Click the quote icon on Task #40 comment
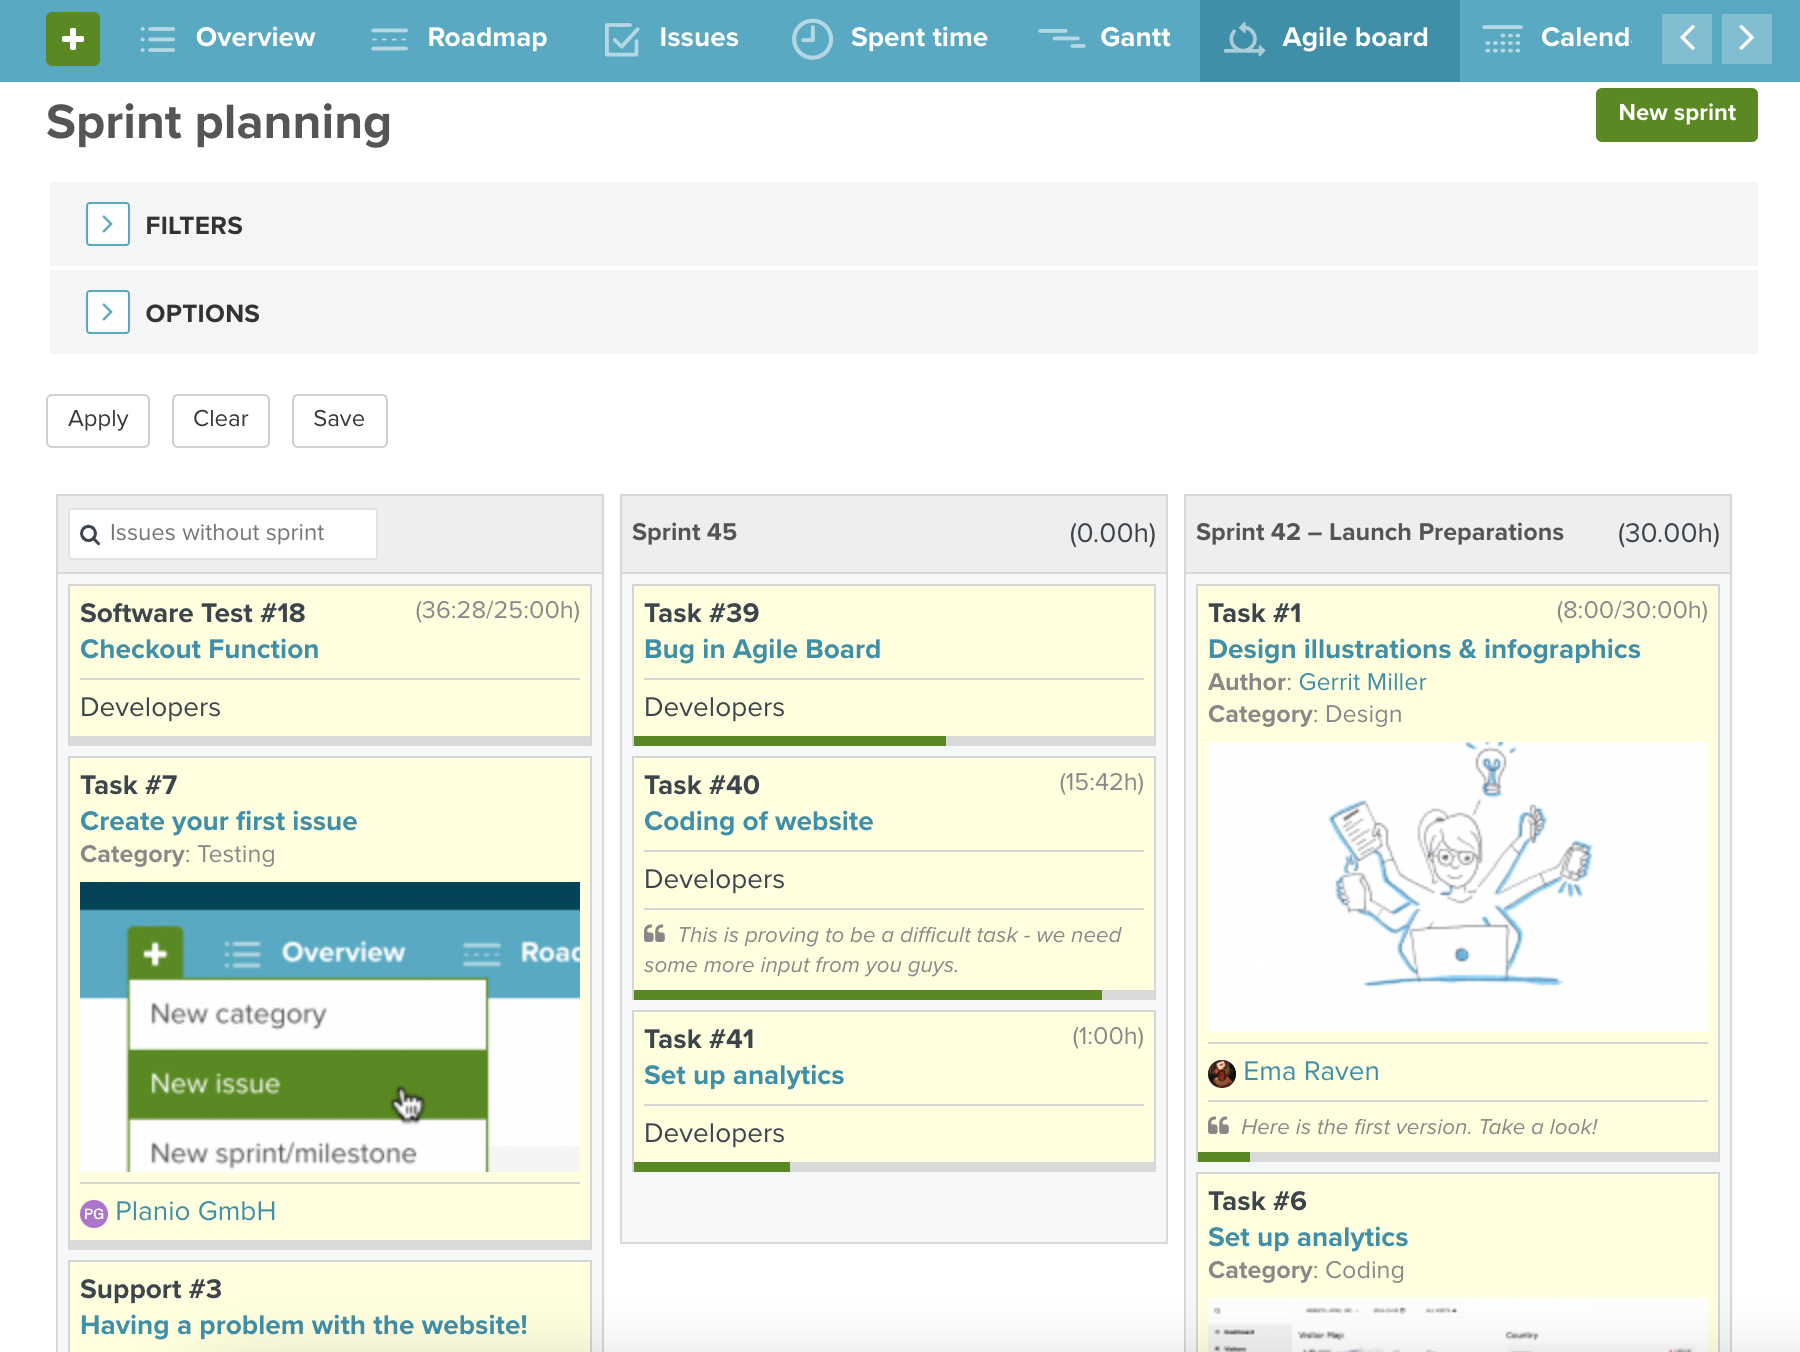The height and width of the screenshot is (1352, 1800). pos(655,934)
